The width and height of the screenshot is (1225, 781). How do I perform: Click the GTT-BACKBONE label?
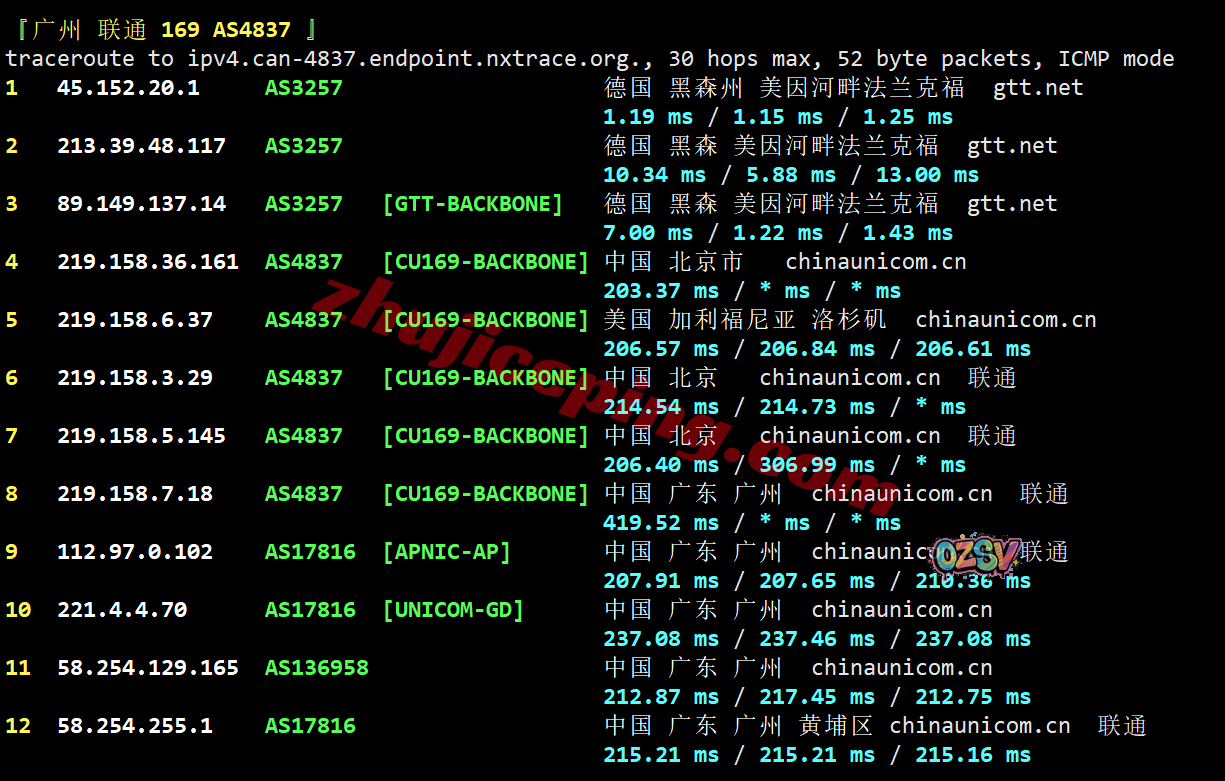click(472, 204)
